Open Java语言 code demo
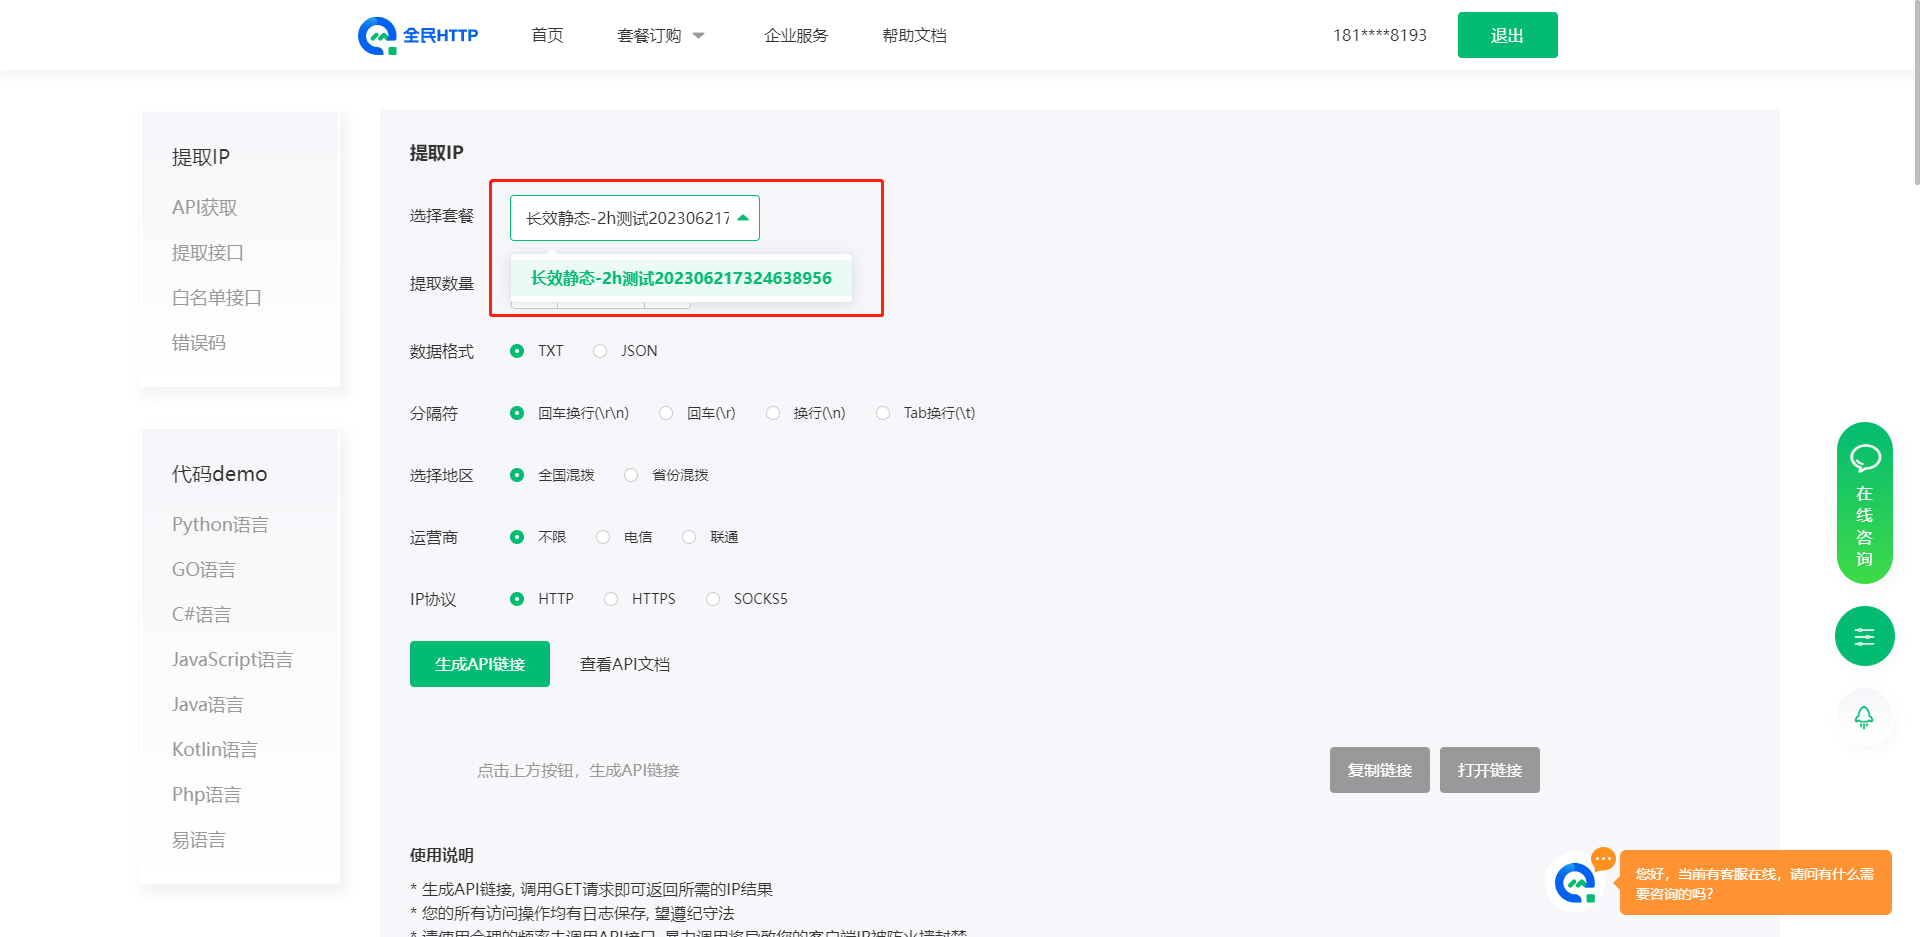This screenshot has width=1920, height=937. point(207,704)
